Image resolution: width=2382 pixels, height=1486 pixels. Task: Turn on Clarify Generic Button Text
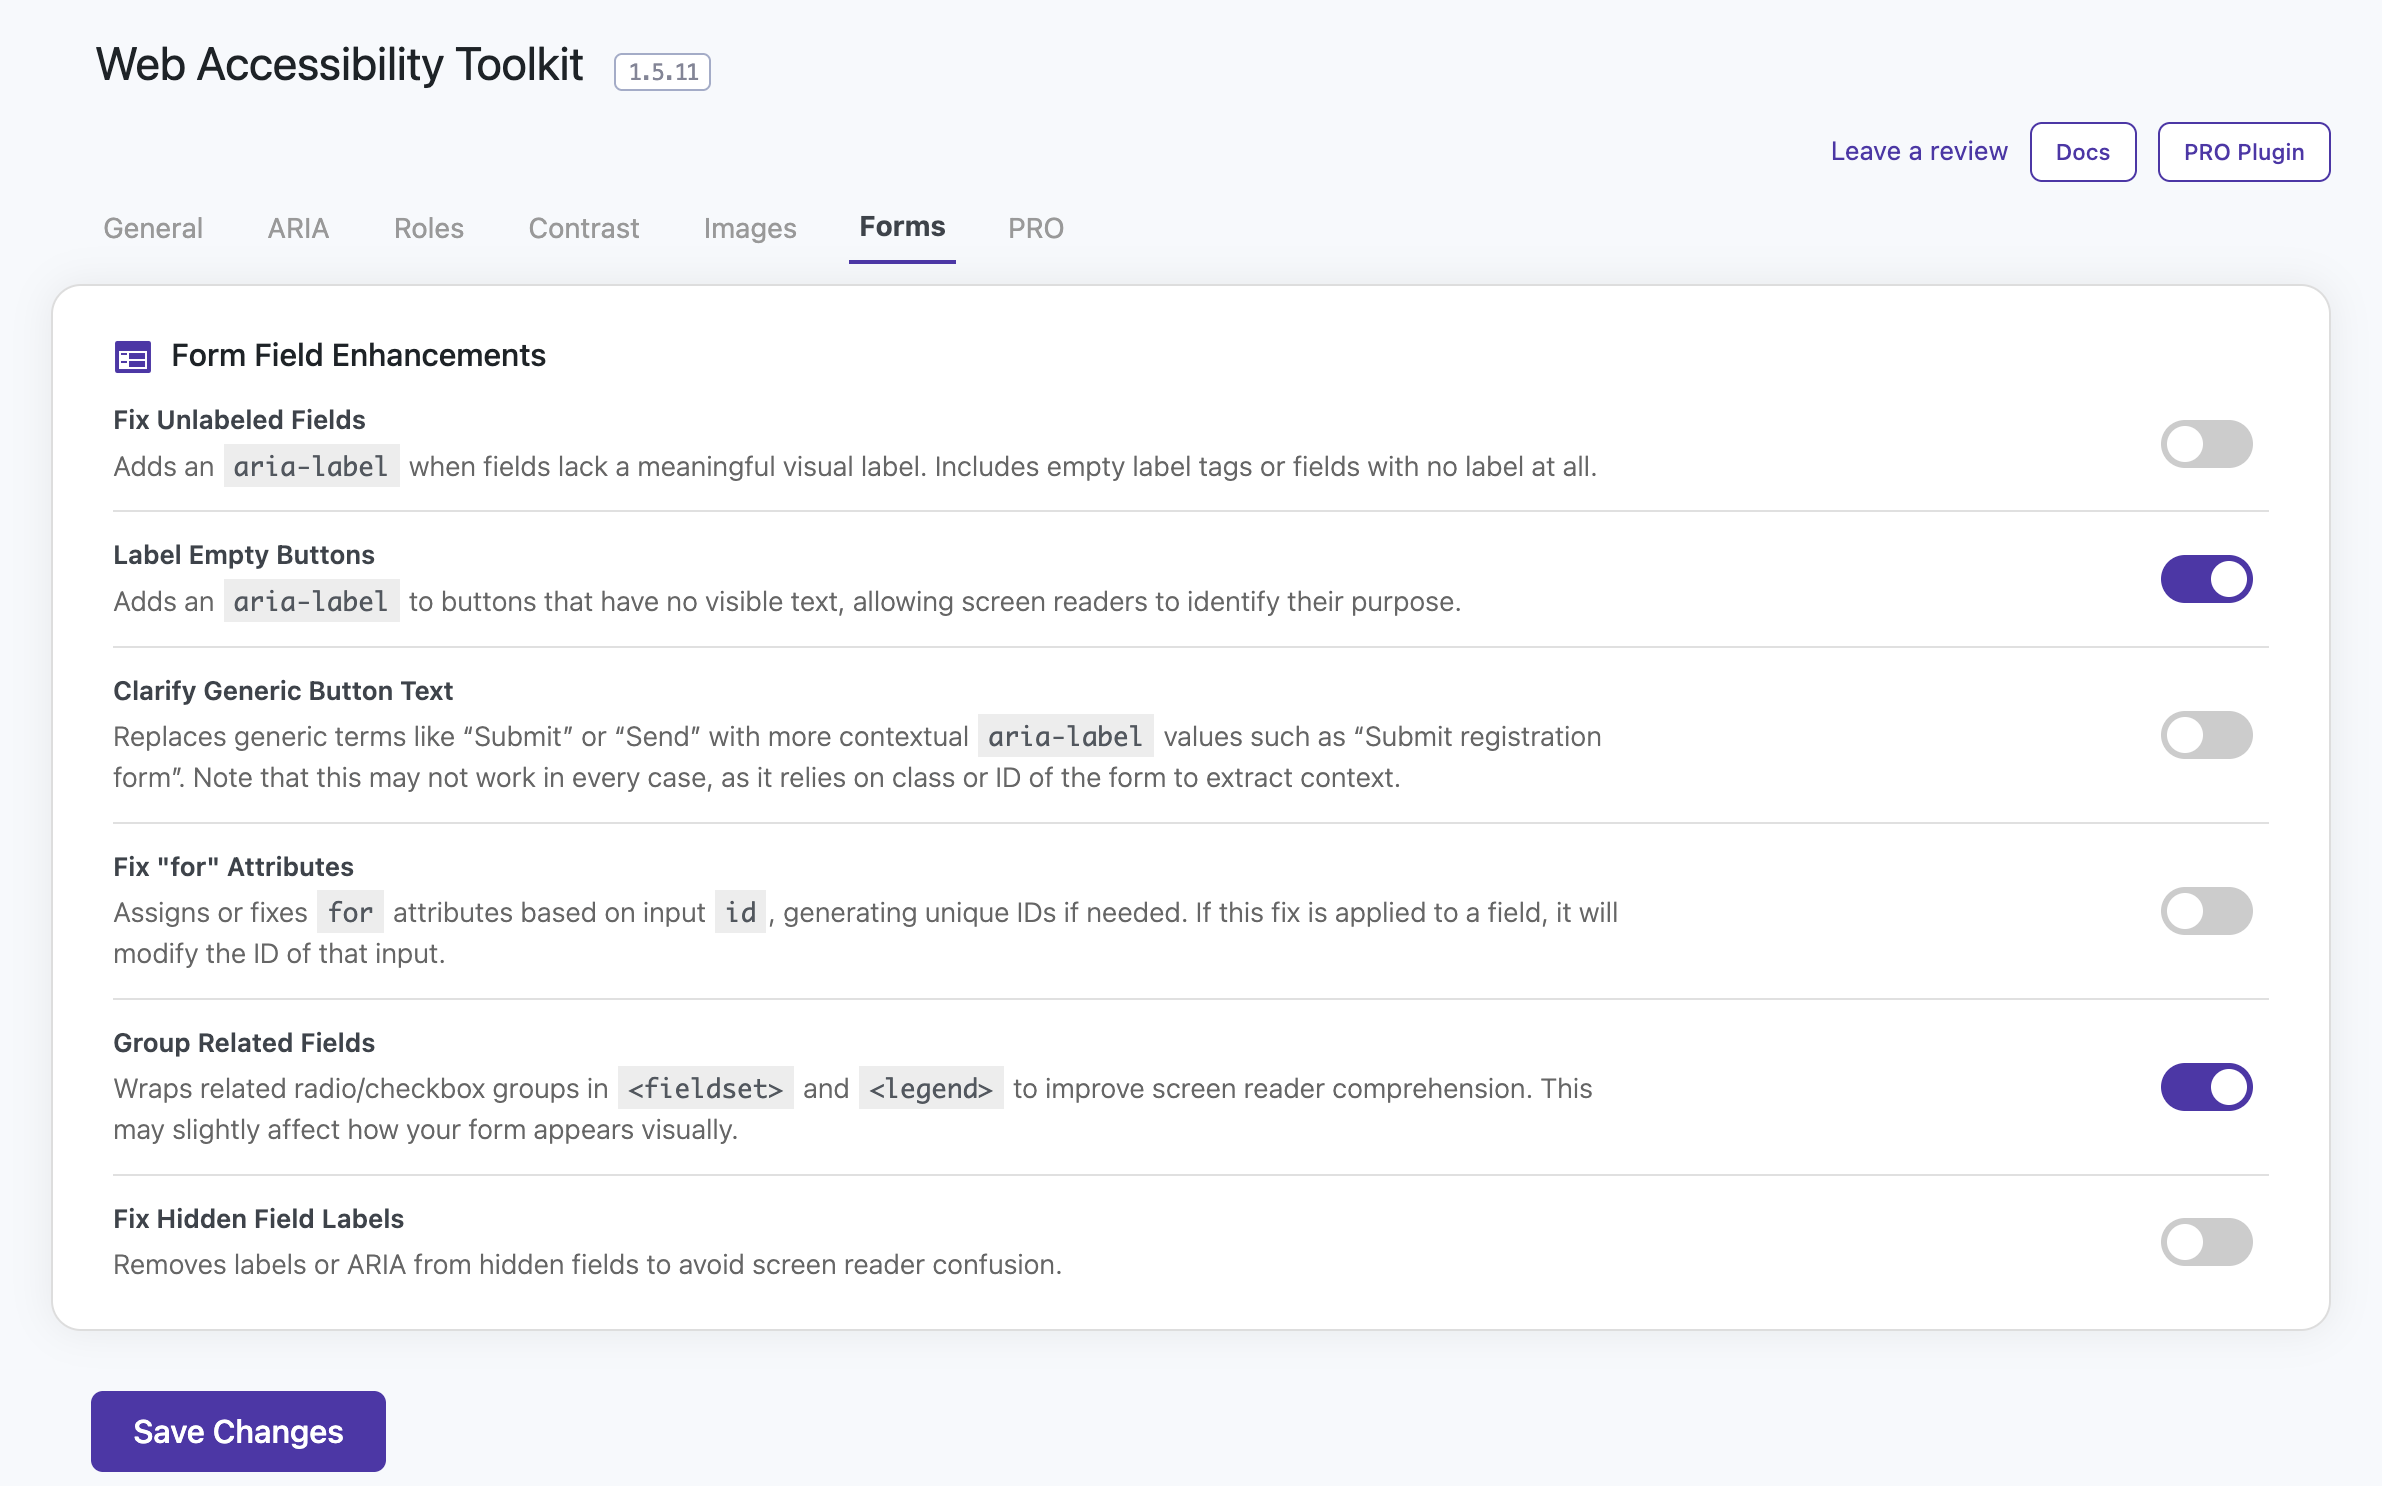[2205, 735]
